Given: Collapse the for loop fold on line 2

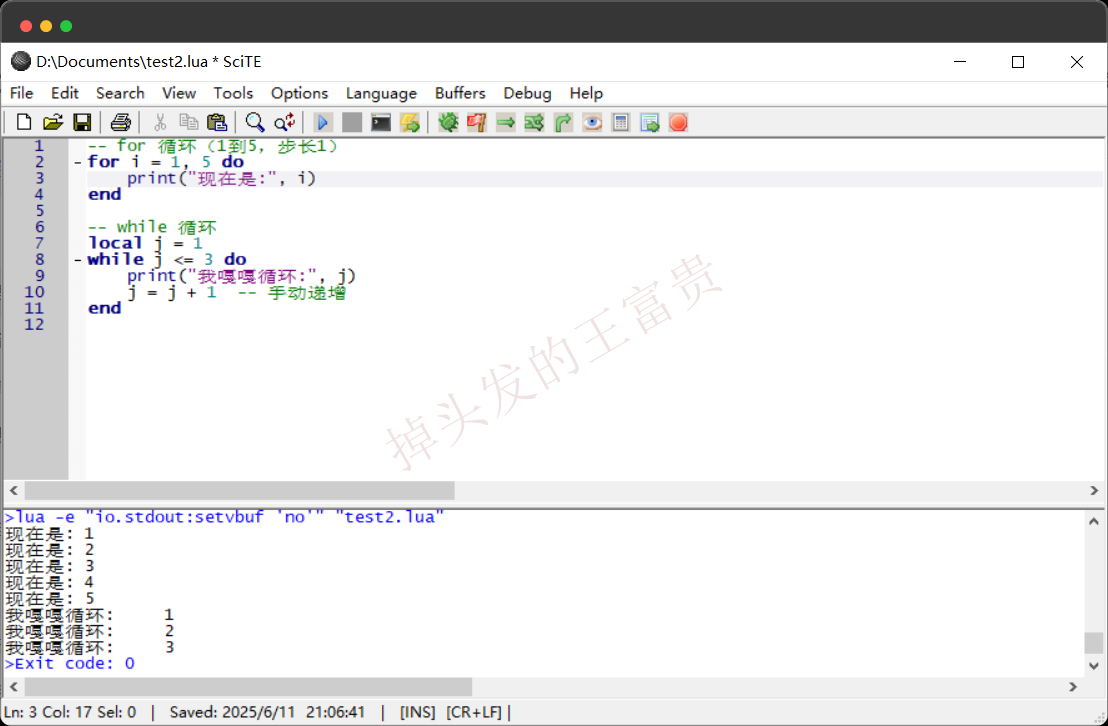Looking at the screenshot, I should [78, 162].
